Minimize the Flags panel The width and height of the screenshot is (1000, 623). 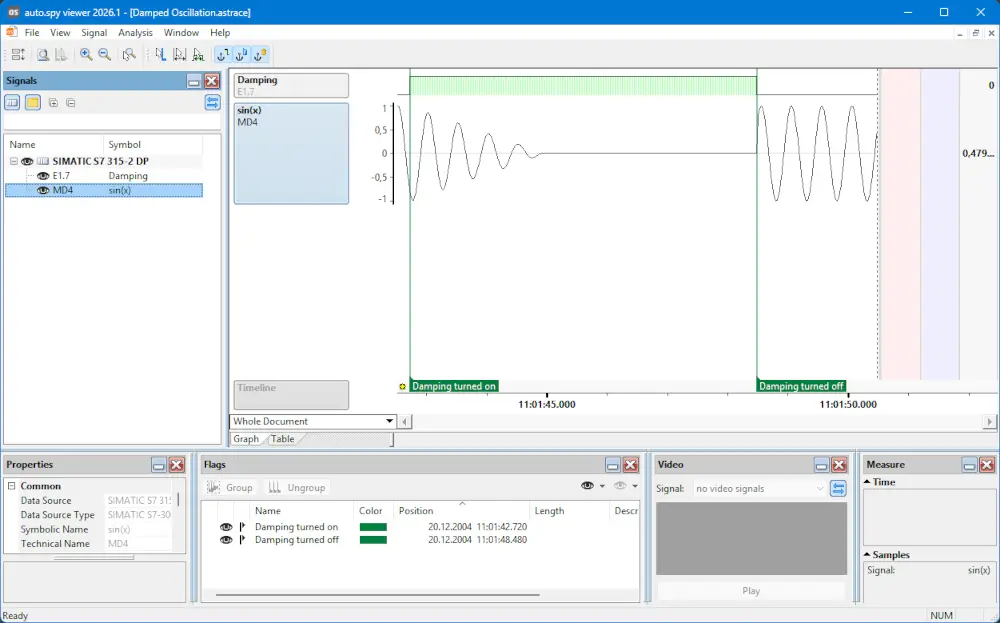click(613, 465)
